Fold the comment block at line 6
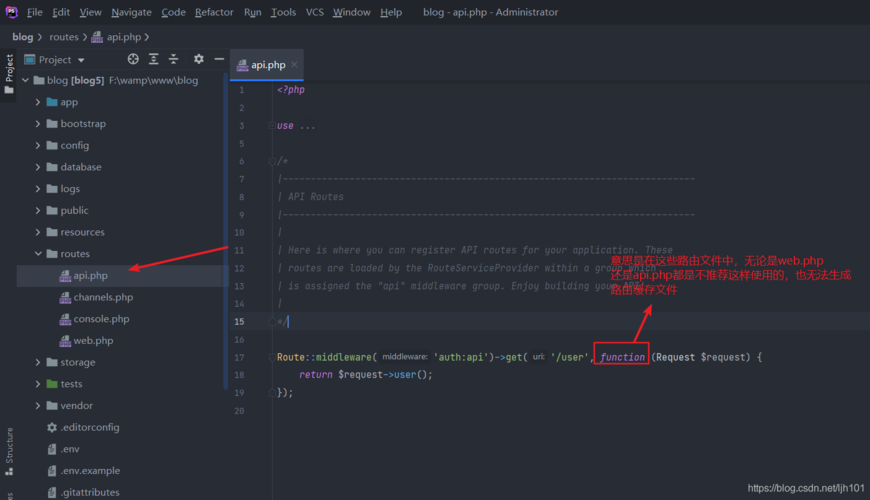Image resolution: width=870 pixels, height=500 pixels. 272,161
